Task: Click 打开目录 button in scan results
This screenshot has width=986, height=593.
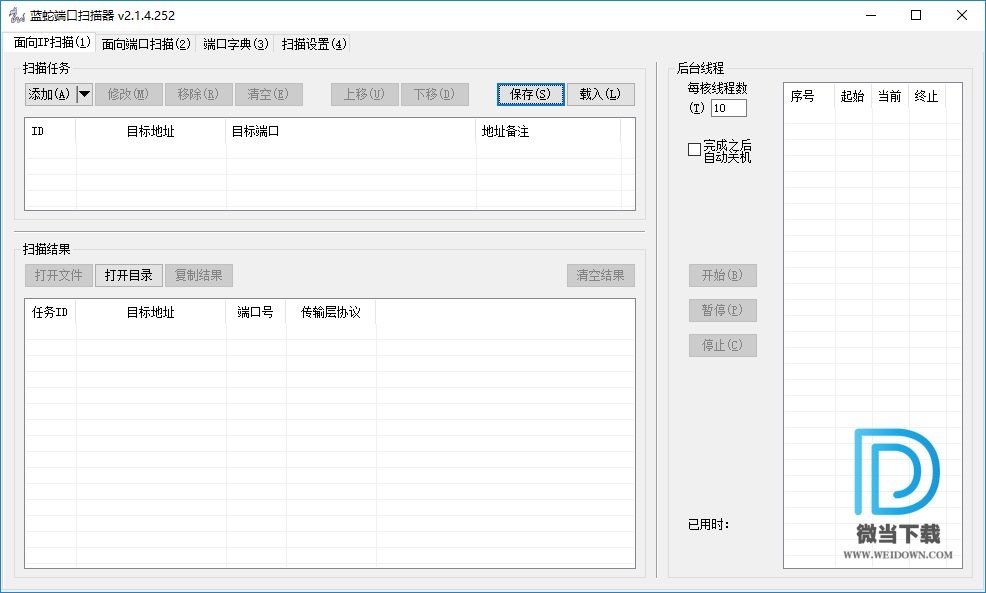Action: point(128,275)
